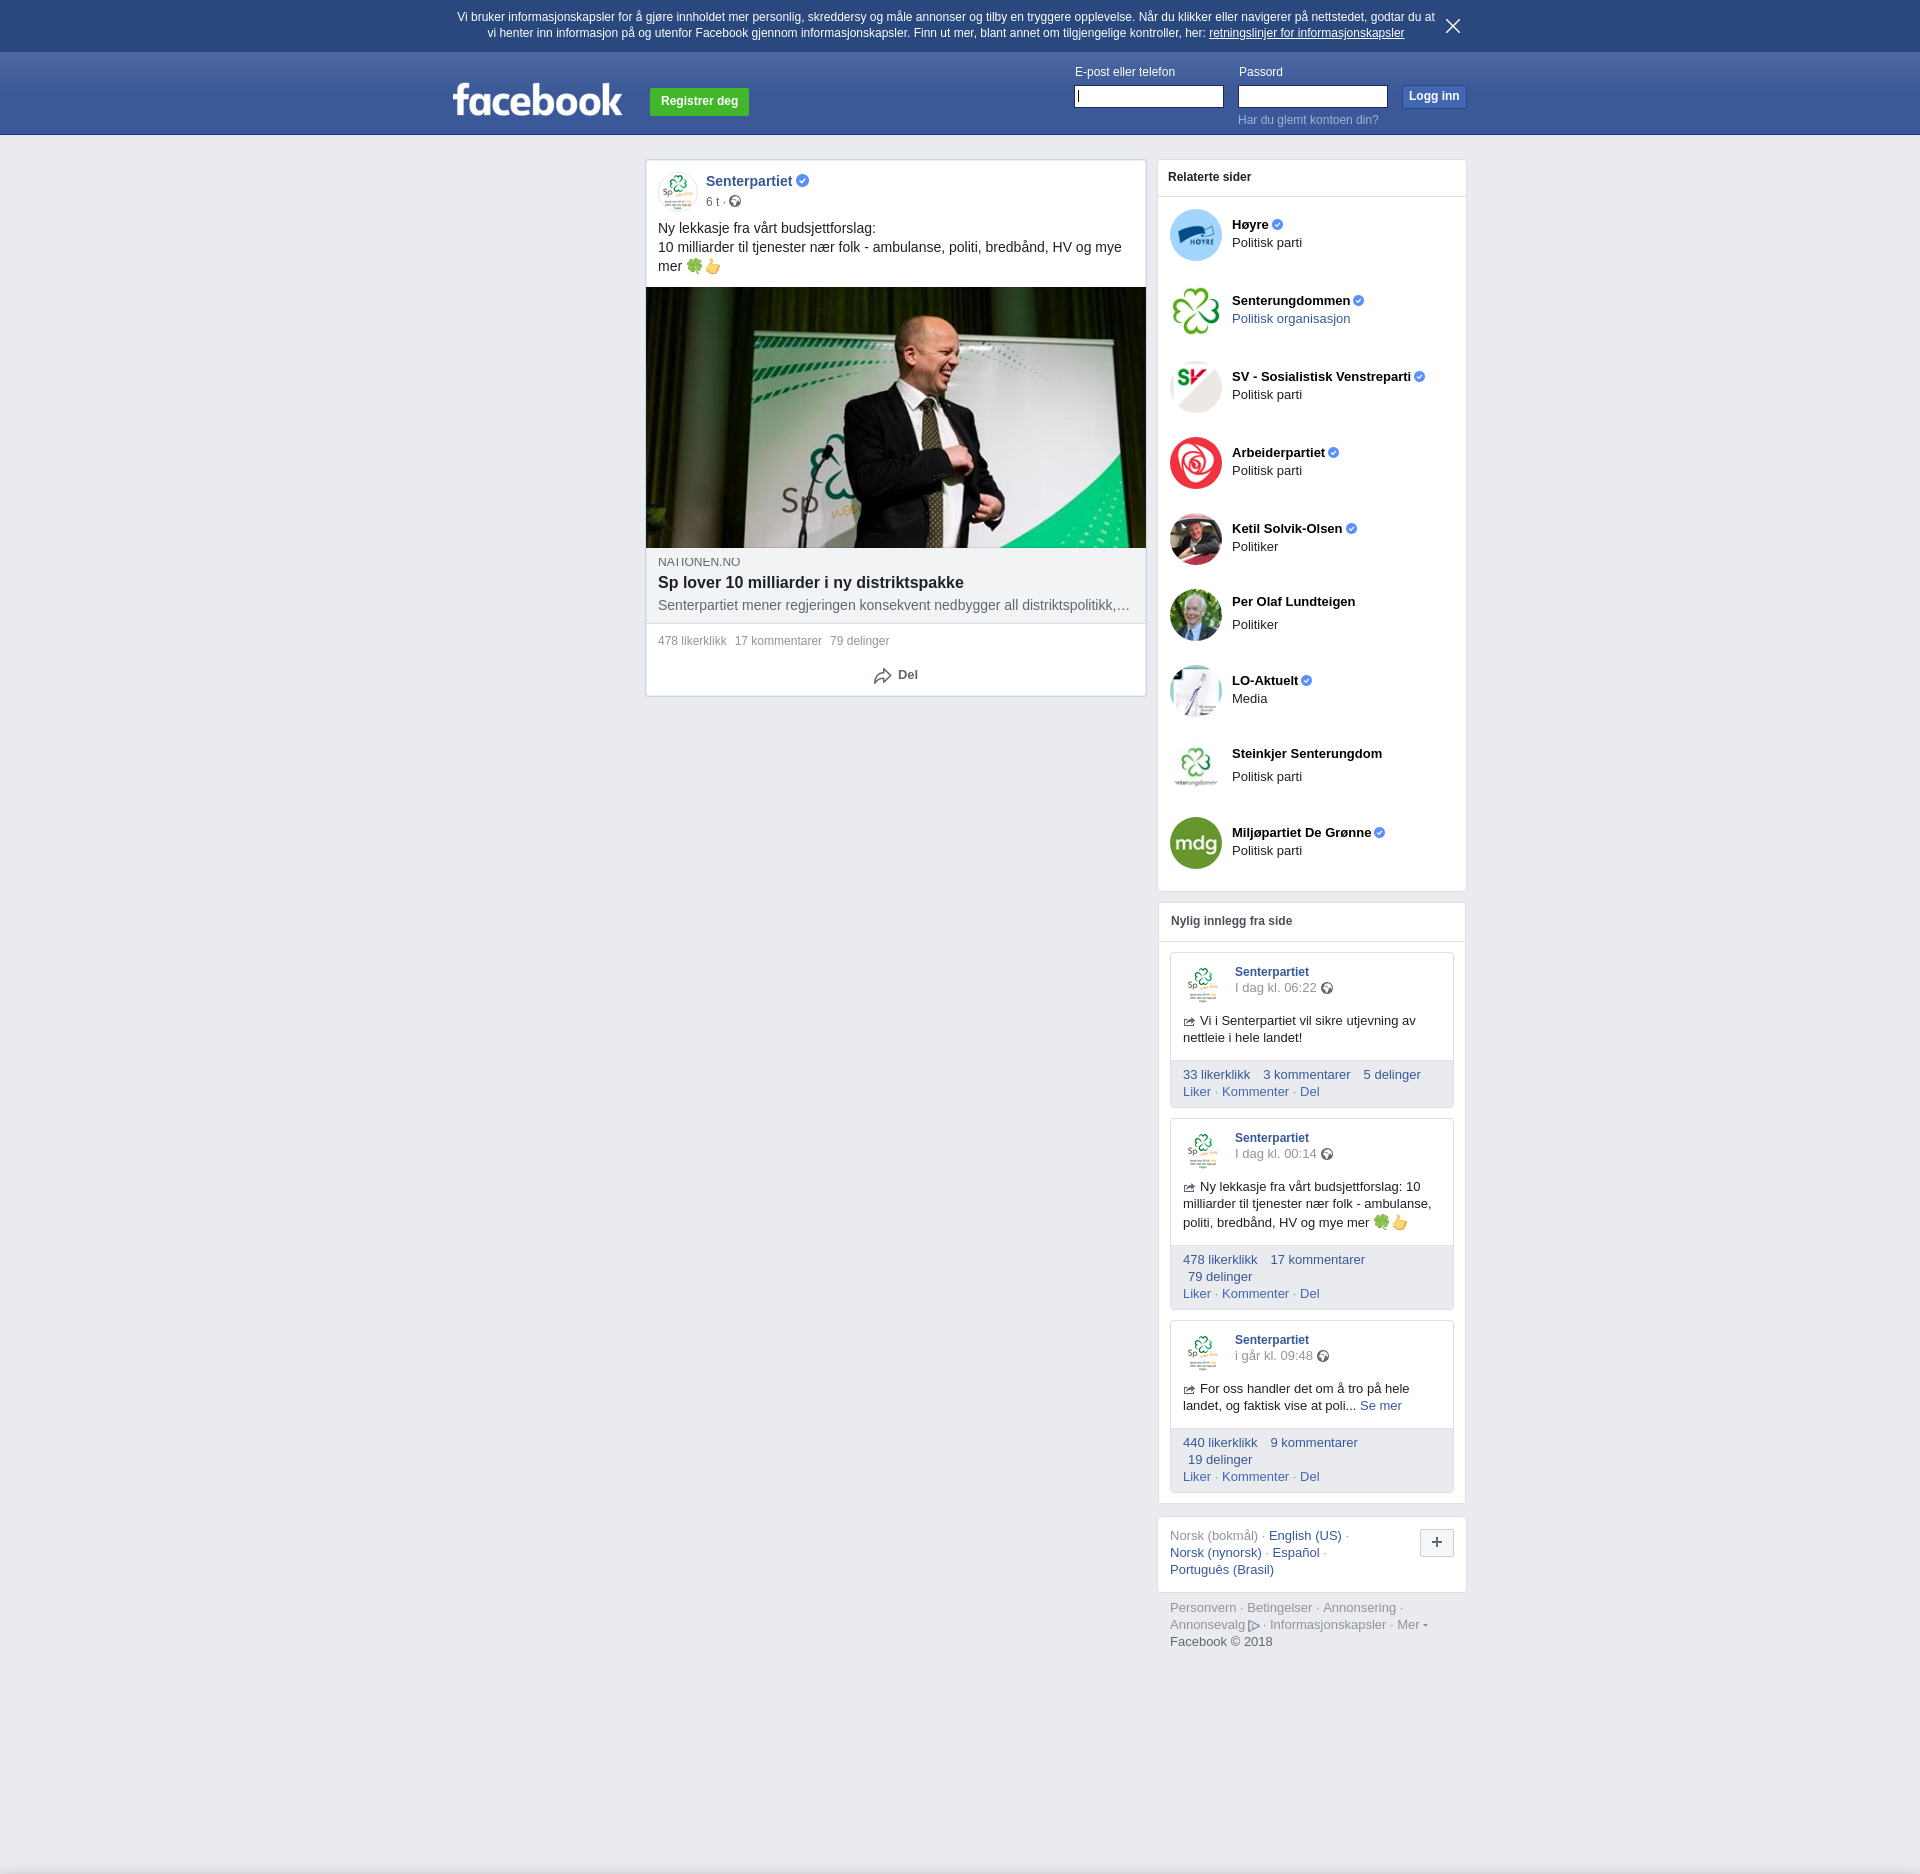Open the Senterpartiet post avatar
1920x1874 pixels.
pos(678,191)
